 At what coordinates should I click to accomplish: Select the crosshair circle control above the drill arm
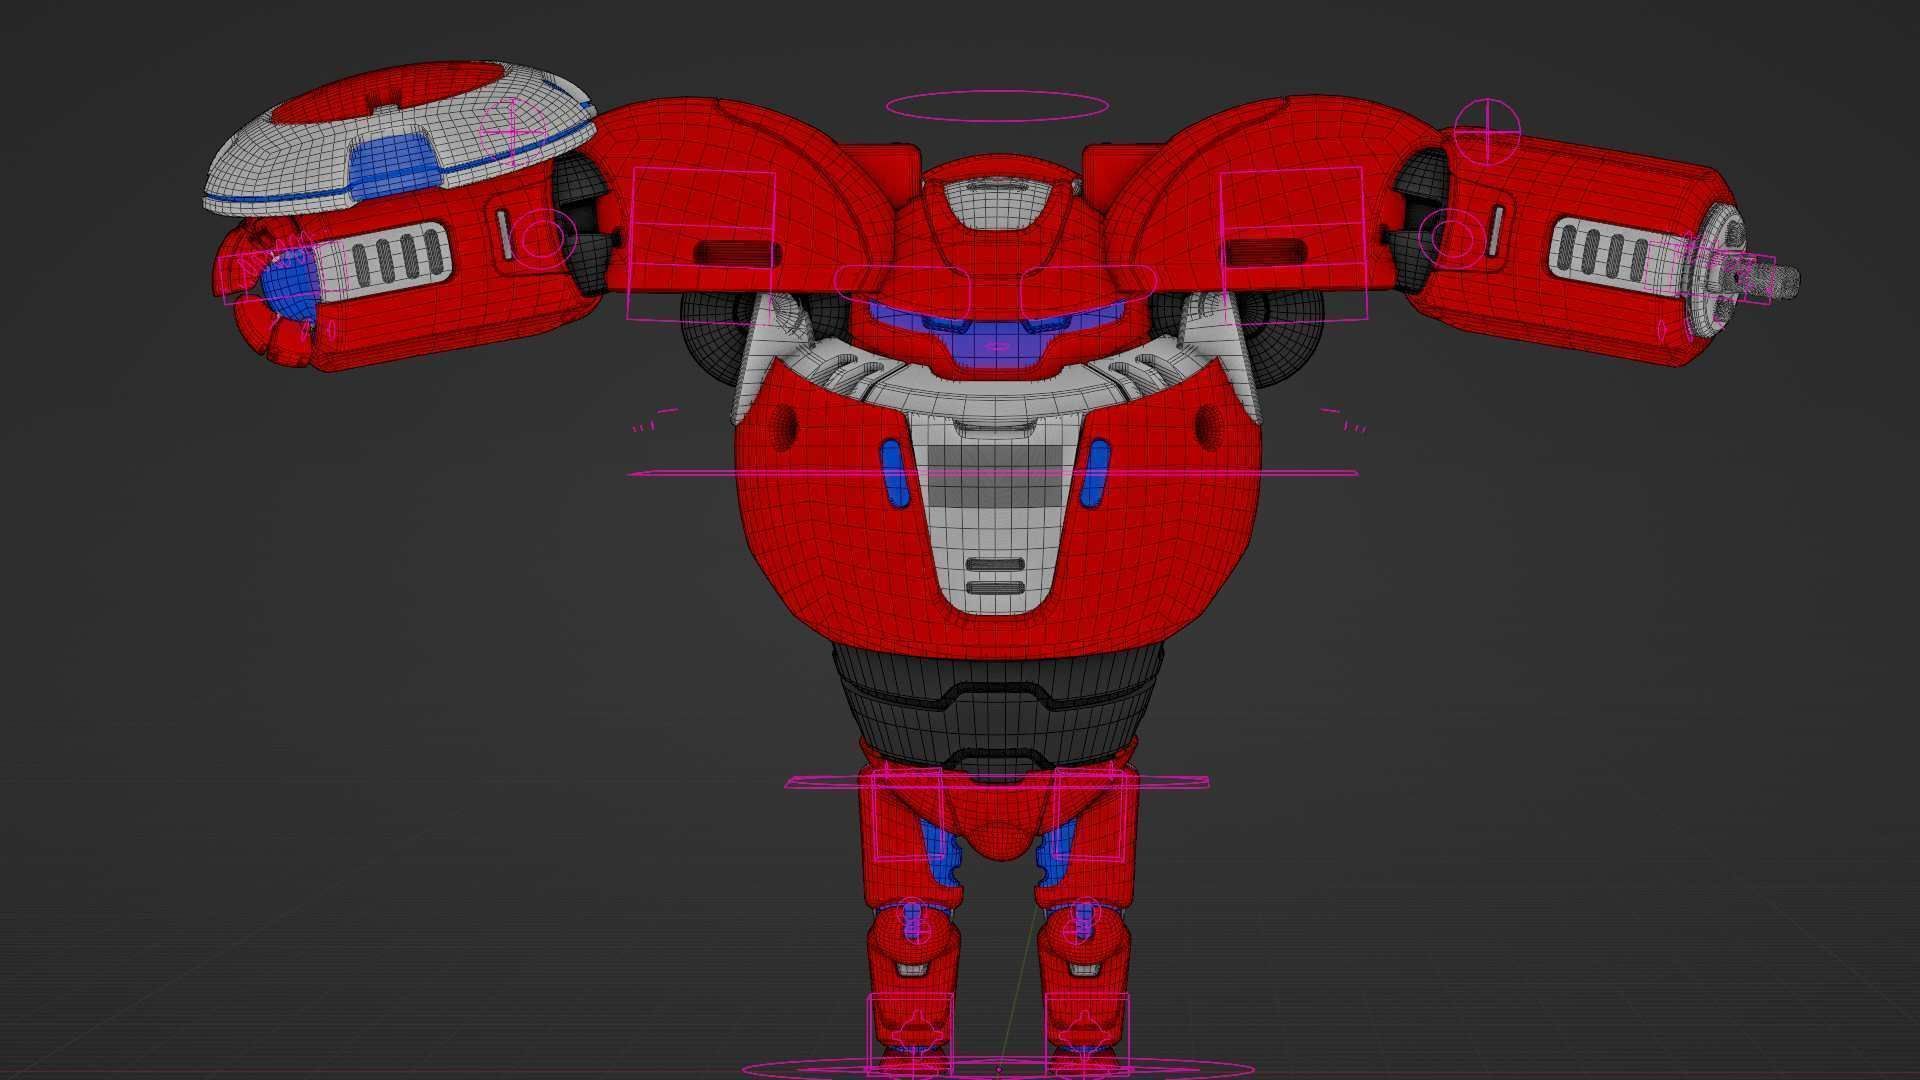tap(1487, 131)
